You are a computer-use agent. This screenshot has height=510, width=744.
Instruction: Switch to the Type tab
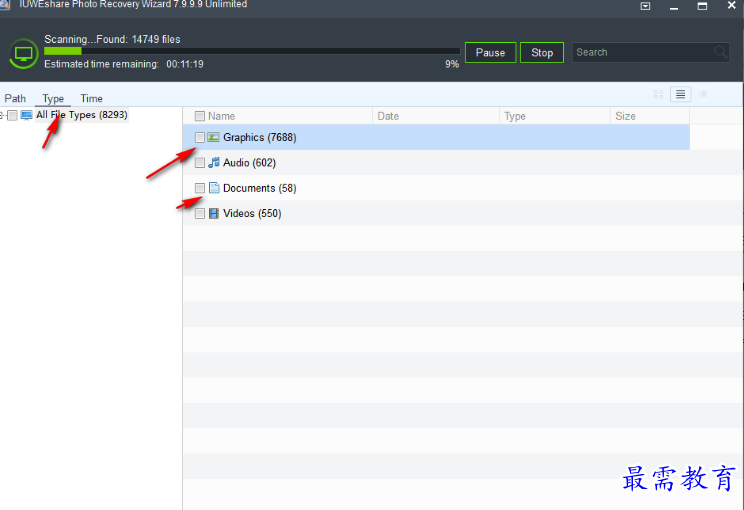[x=53, y=98]
